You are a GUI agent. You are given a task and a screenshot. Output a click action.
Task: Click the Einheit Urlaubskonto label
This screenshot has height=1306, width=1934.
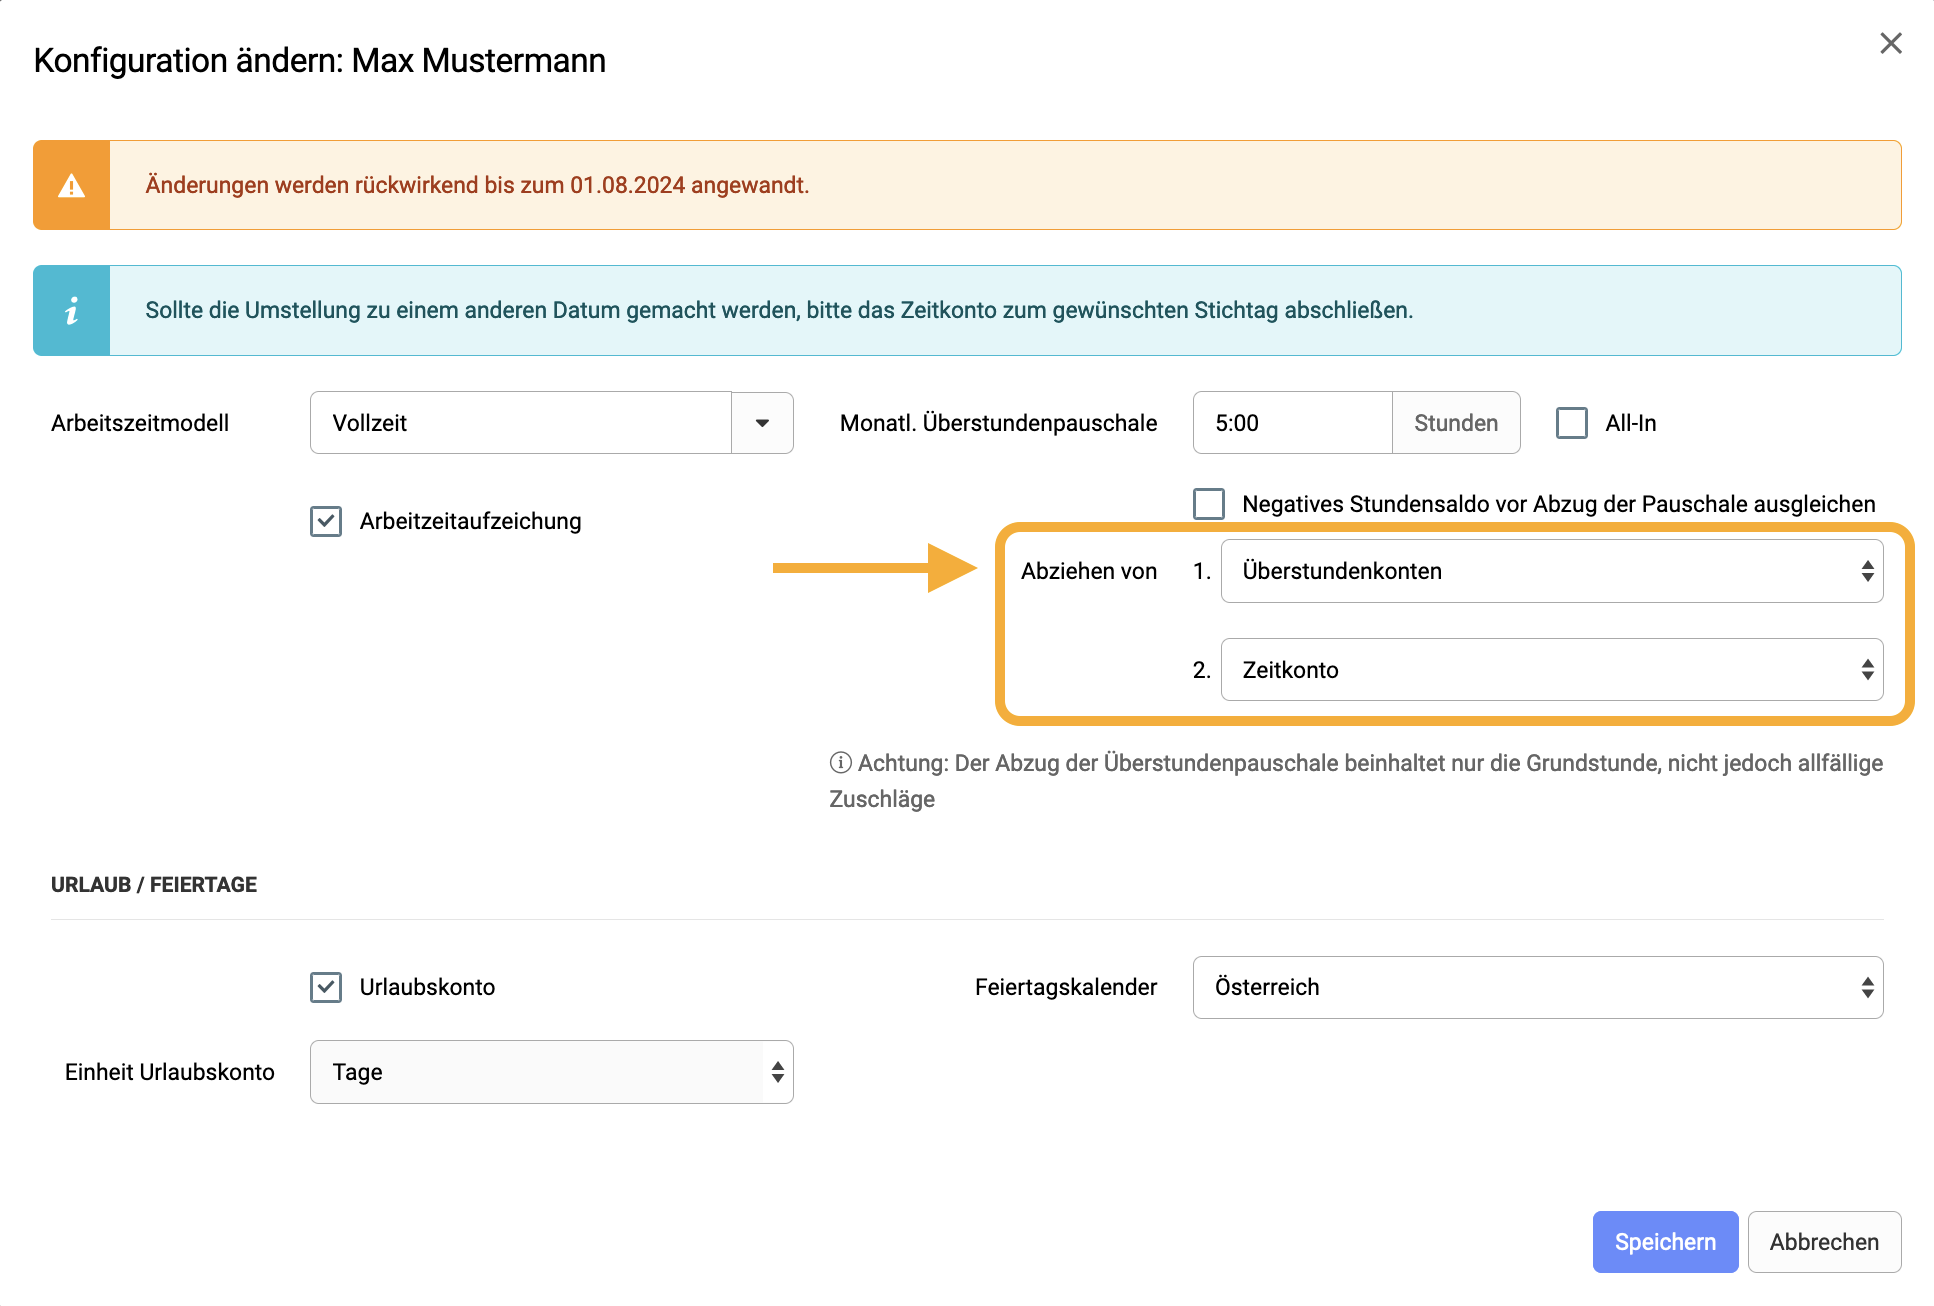coord(170,1072)
